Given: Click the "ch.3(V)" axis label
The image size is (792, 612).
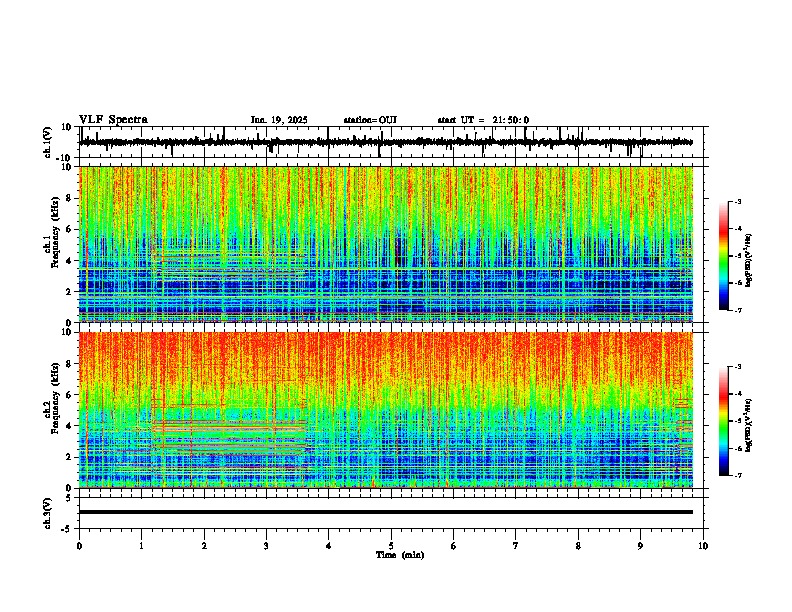Looking at the screenshot, I should pyautogui.click(x=48, y=513).
